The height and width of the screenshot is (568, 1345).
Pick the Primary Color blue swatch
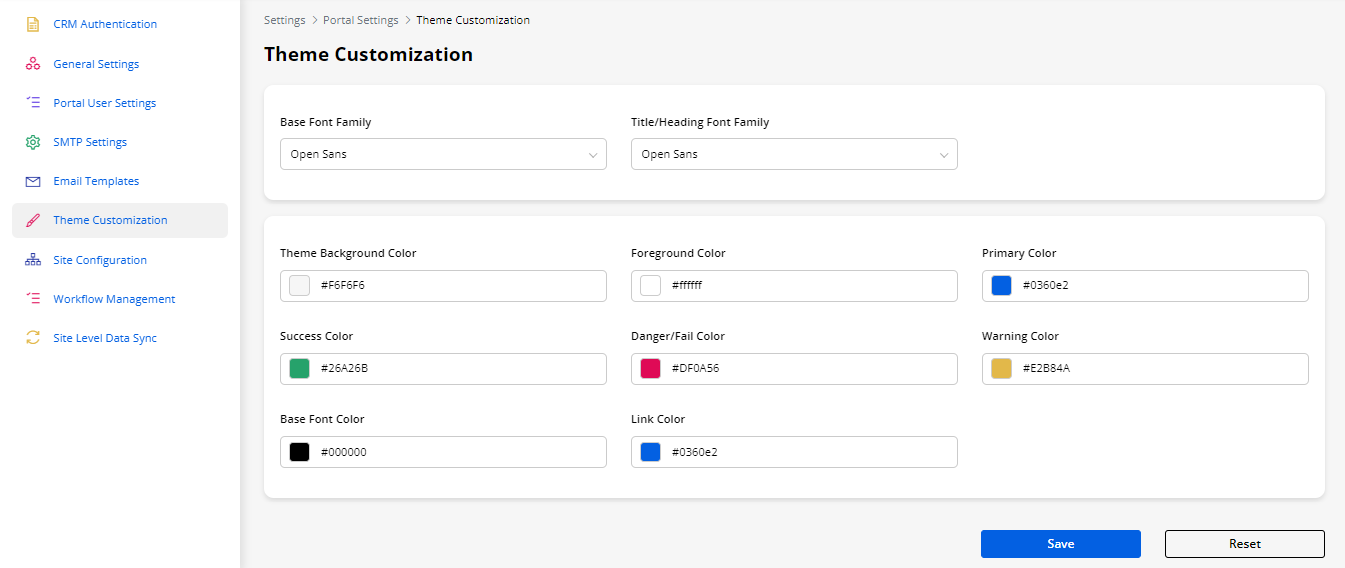point(1001,286)
